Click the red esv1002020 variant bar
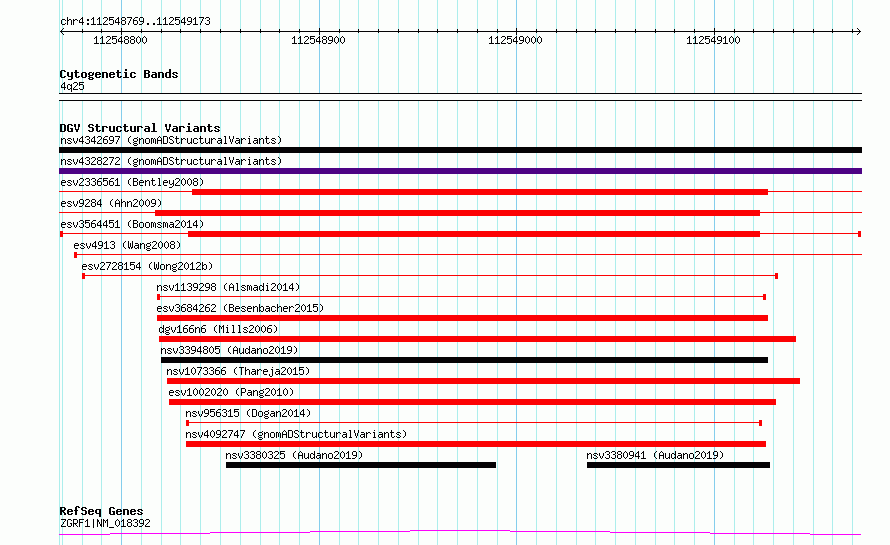 (472, 402)
